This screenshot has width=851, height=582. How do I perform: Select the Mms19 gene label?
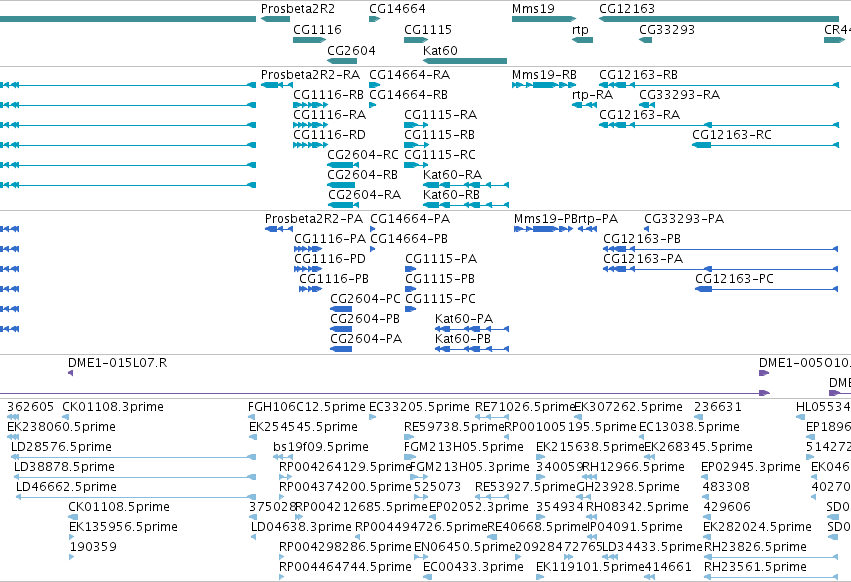tap(533, 9)
